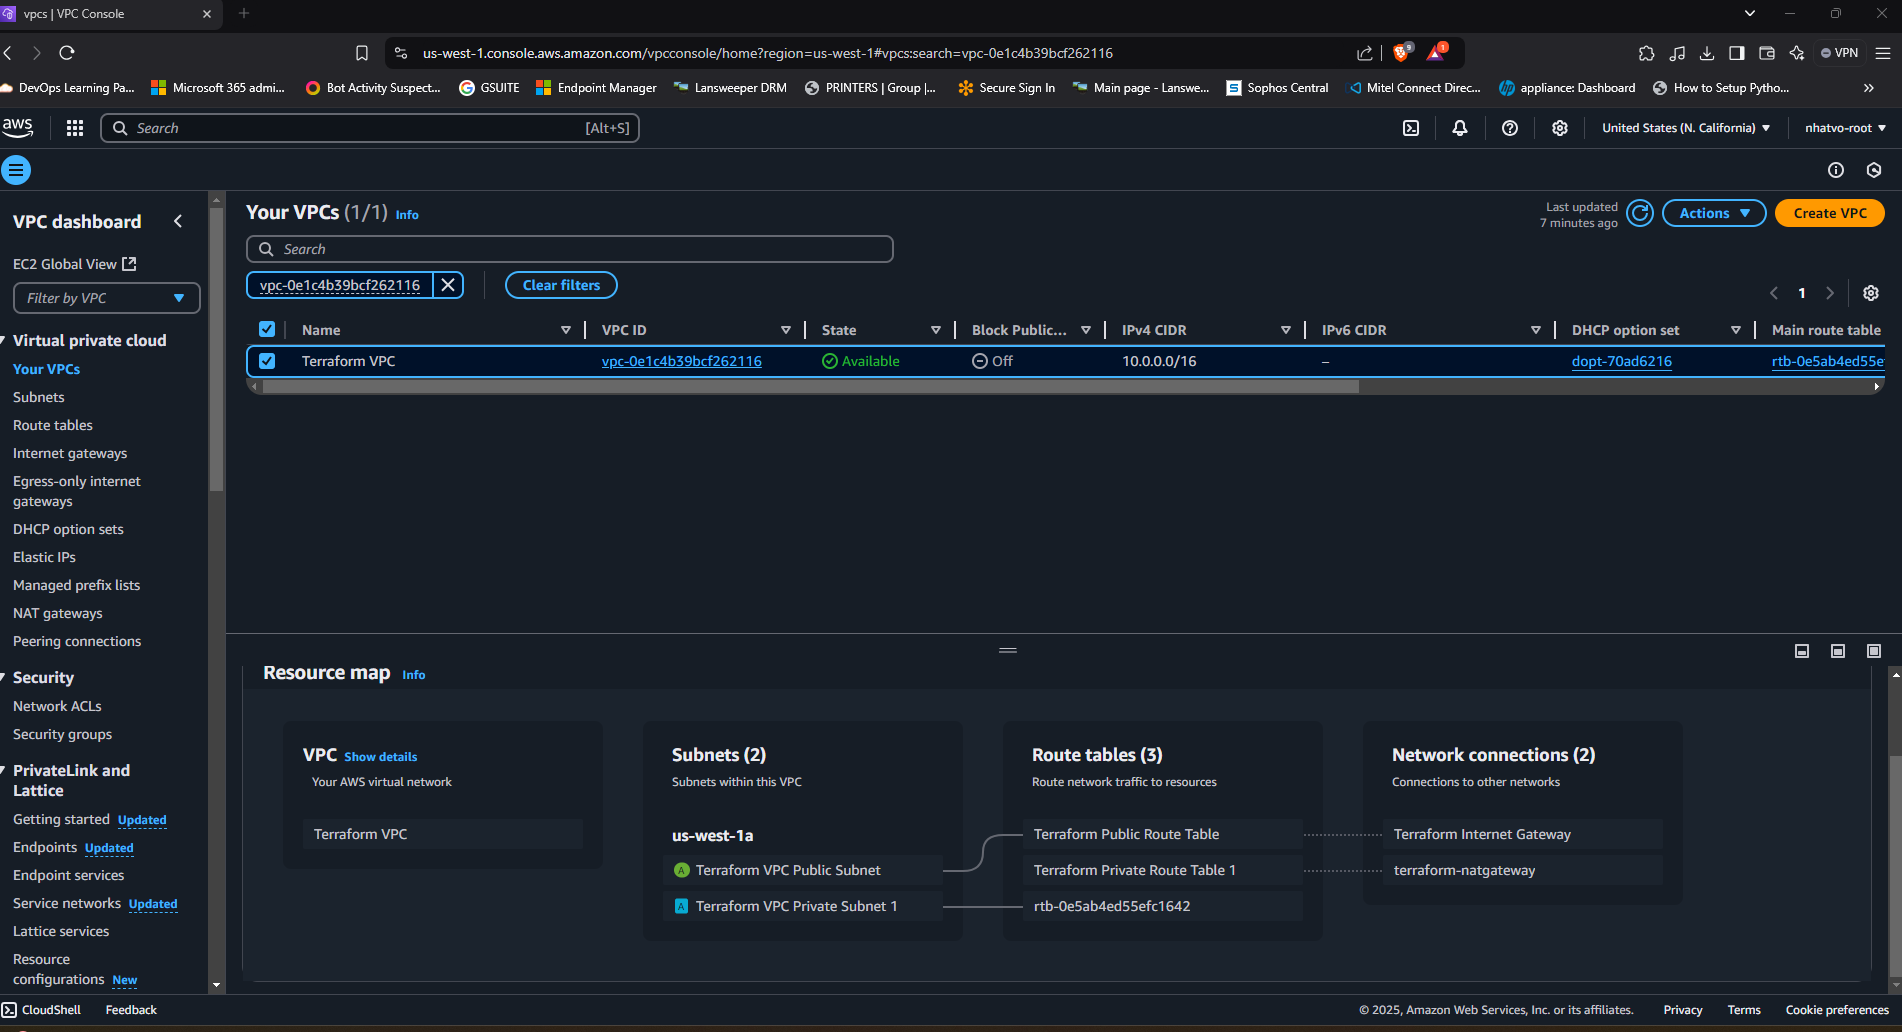Collapse the VPC dashboard sidebar
The width and height of the screenshot is (1902, 1032).
[x=178, y=222]
